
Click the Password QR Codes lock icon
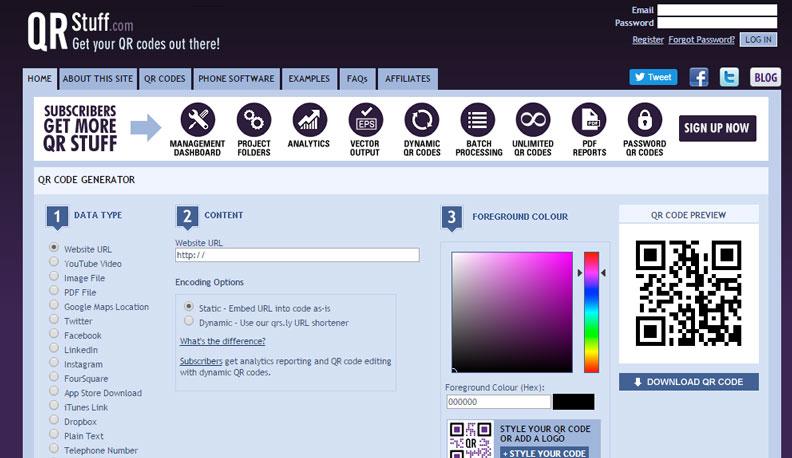click(645, 120)
